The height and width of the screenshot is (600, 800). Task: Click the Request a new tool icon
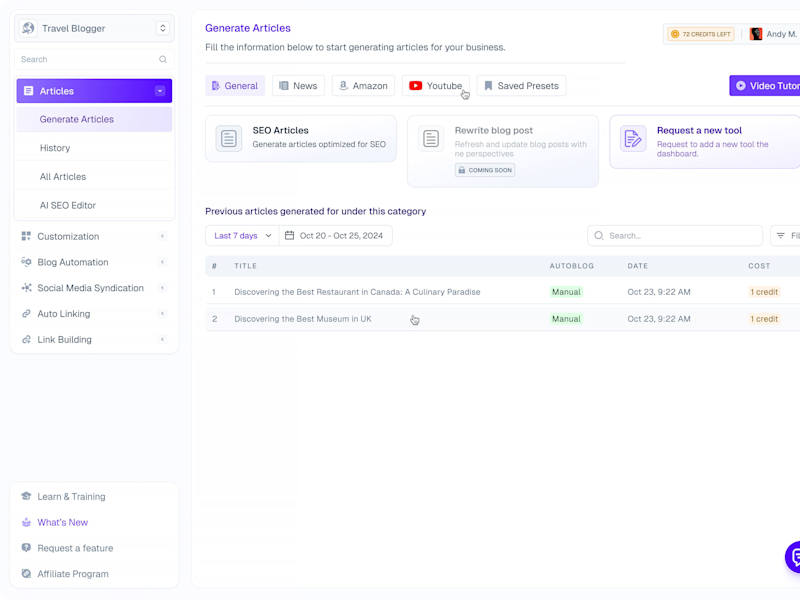[x=633, y=138]
